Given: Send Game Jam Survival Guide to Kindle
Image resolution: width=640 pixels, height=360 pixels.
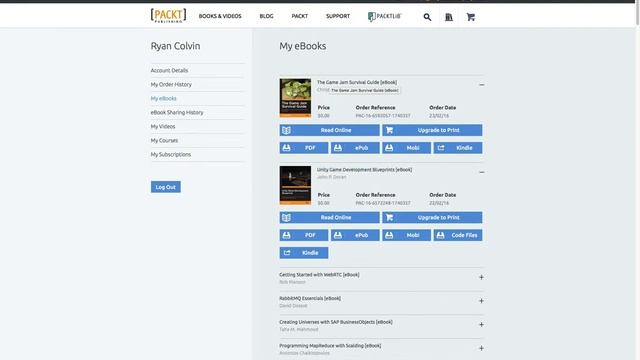Looking at the screenshot, I should 458,148.
